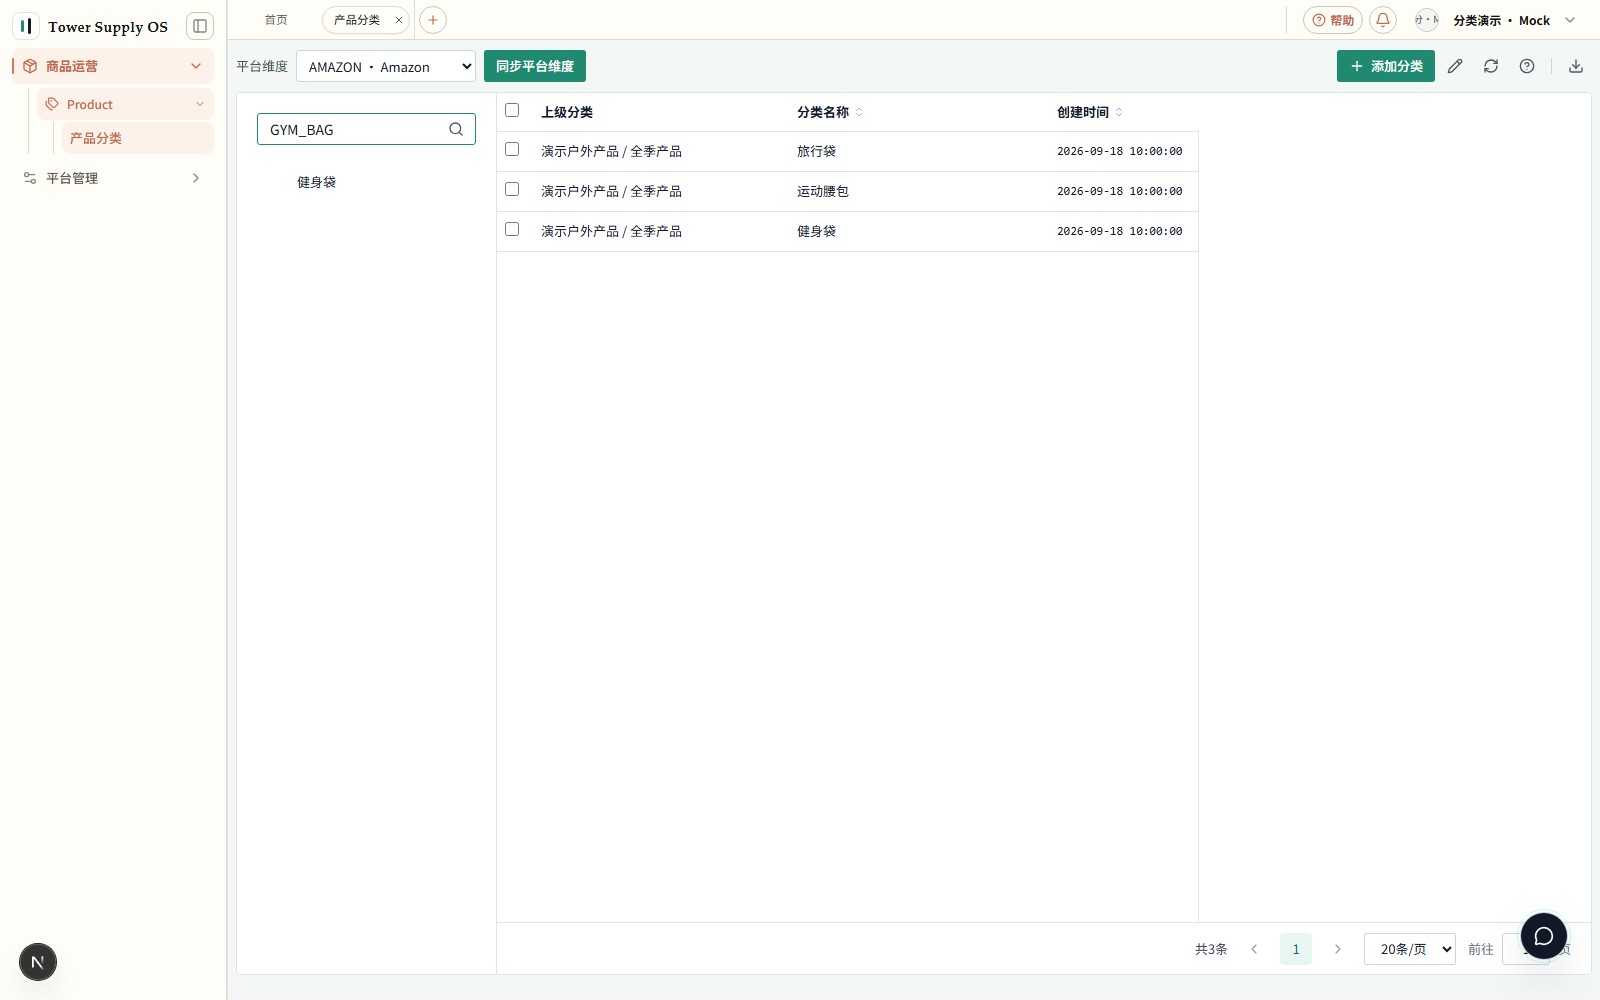Viewport: 1600px width, 1000px height.
Task: Toggle the sidebar collapse icon
Action: tap(200, 26)
